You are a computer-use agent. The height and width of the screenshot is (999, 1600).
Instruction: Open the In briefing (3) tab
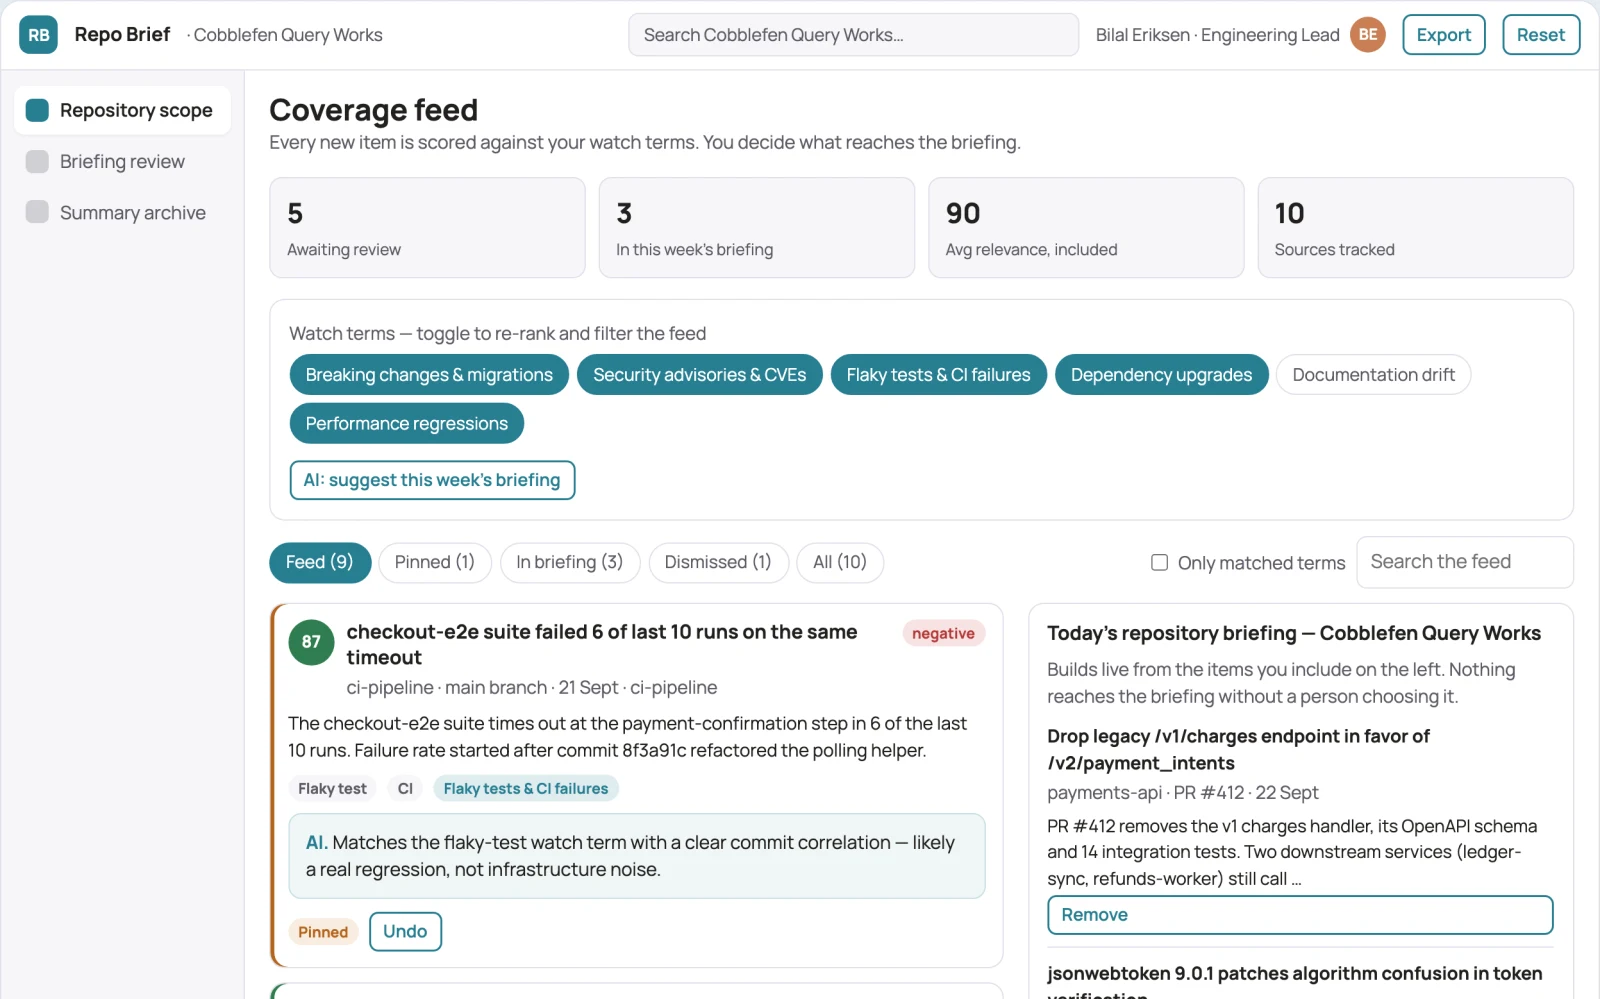(570, 562)
